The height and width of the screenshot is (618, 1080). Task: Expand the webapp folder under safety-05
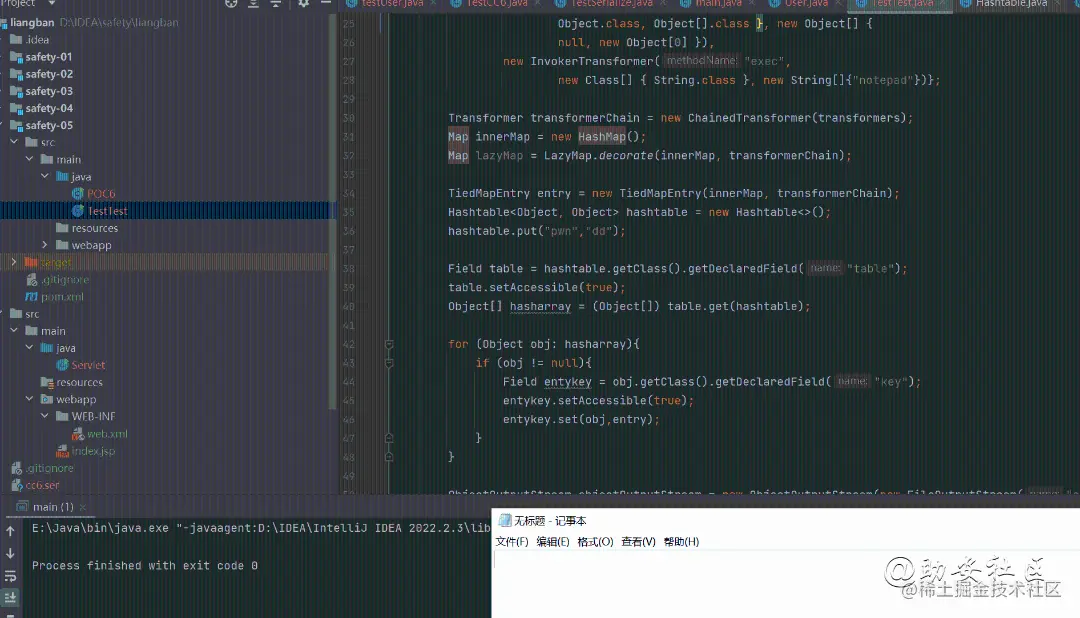45,245
